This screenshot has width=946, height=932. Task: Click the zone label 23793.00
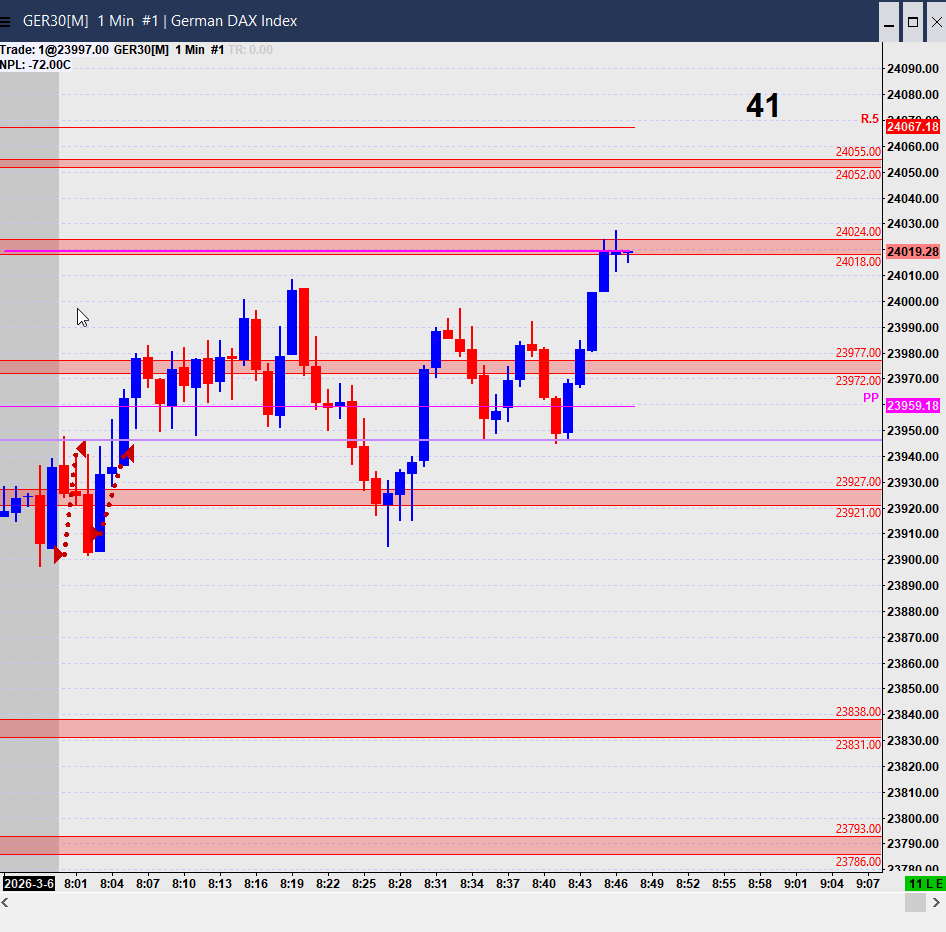858,829
